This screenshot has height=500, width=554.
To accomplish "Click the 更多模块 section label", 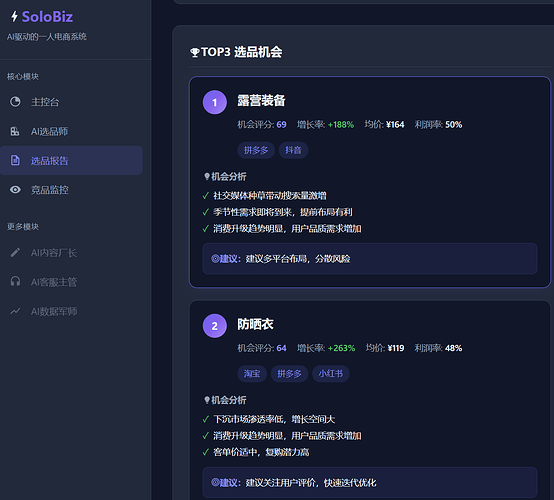I will (x=23, y=227).
